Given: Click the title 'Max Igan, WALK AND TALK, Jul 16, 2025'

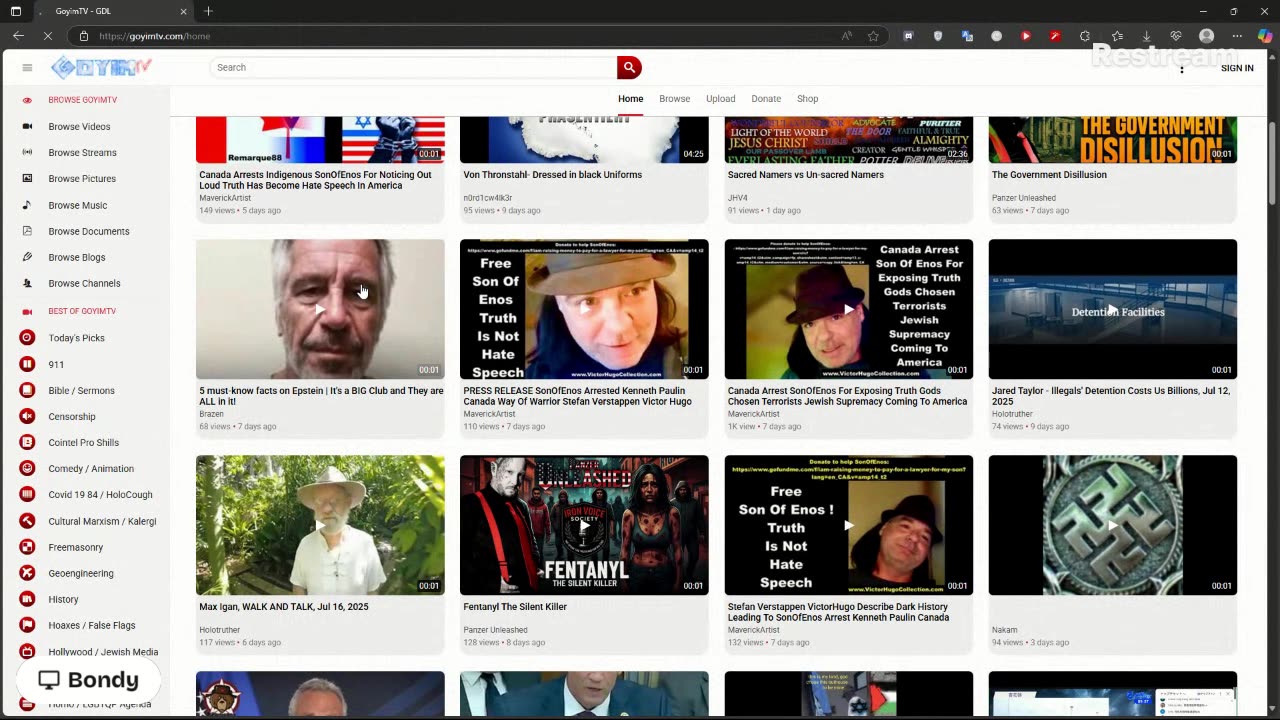Looking at the screenshot, I should (x=284, y=607).
